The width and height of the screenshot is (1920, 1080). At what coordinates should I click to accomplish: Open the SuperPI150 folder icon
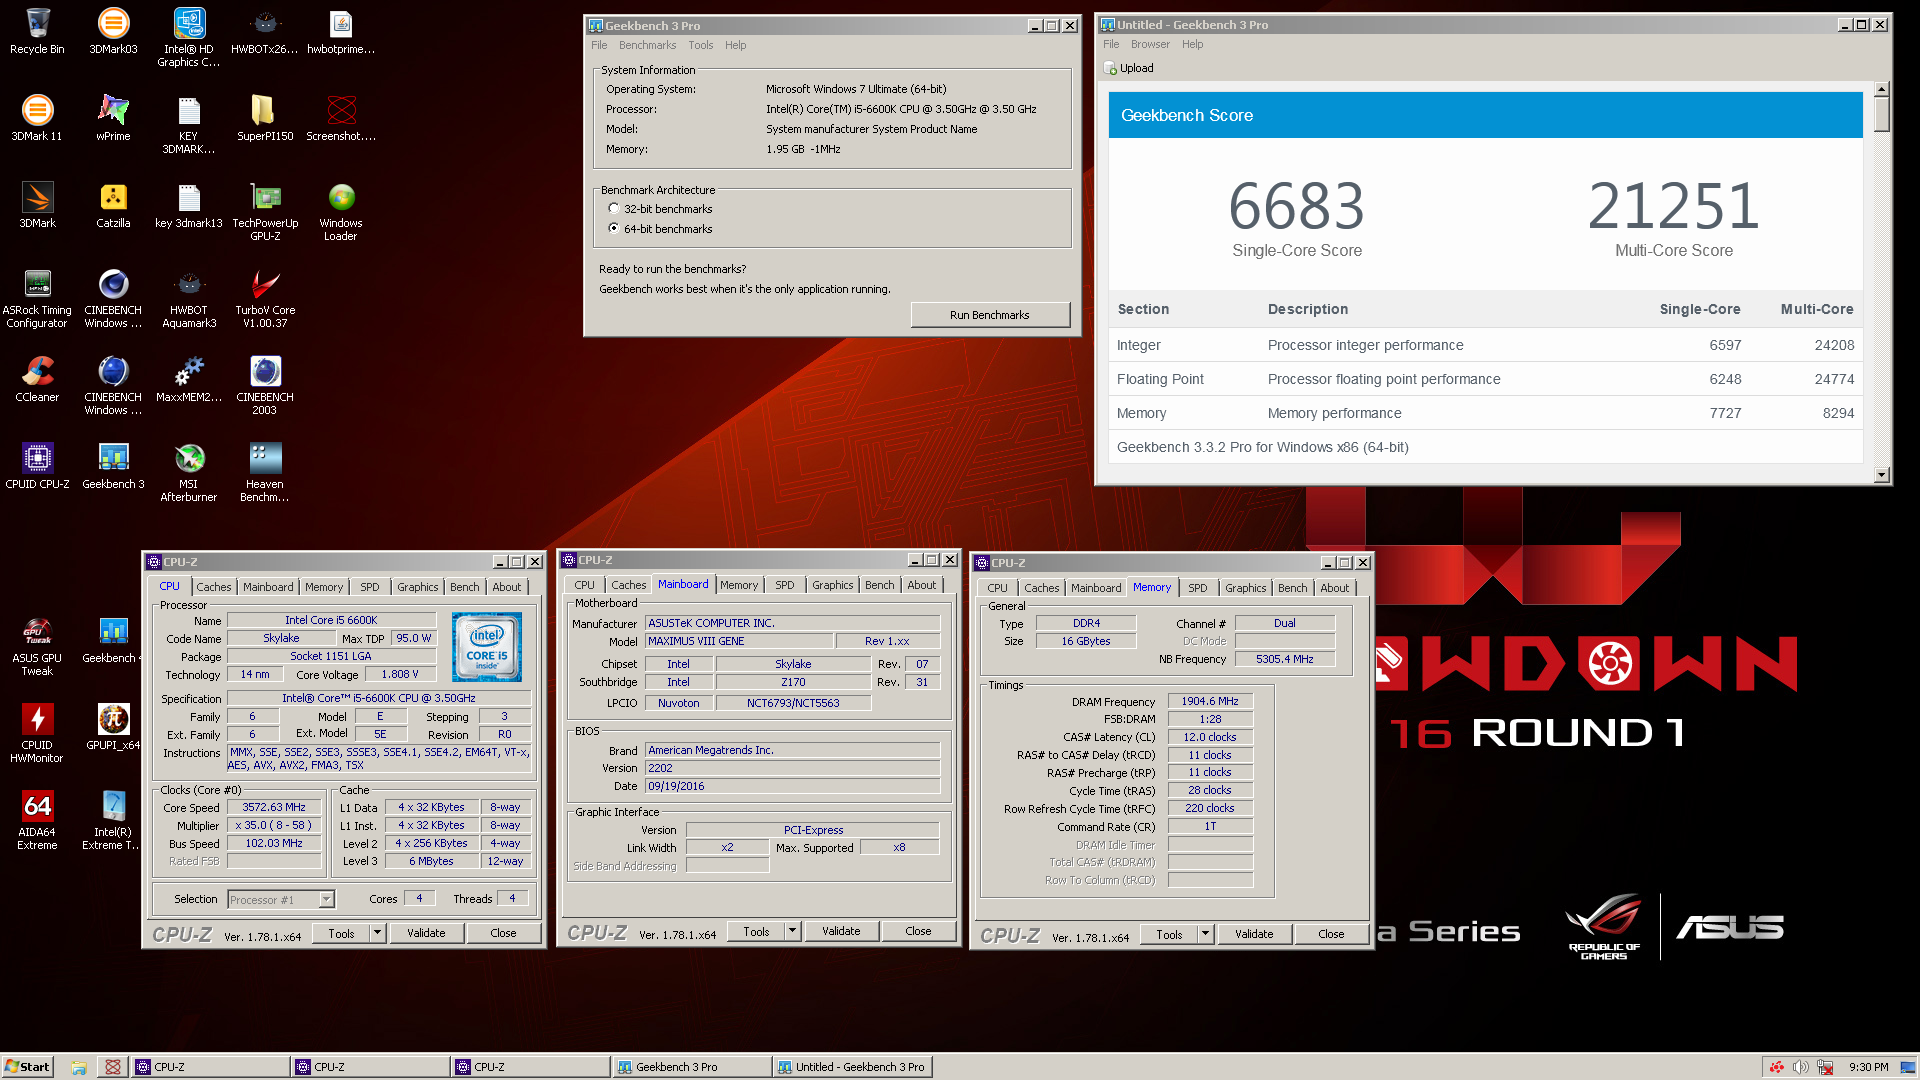265,118
